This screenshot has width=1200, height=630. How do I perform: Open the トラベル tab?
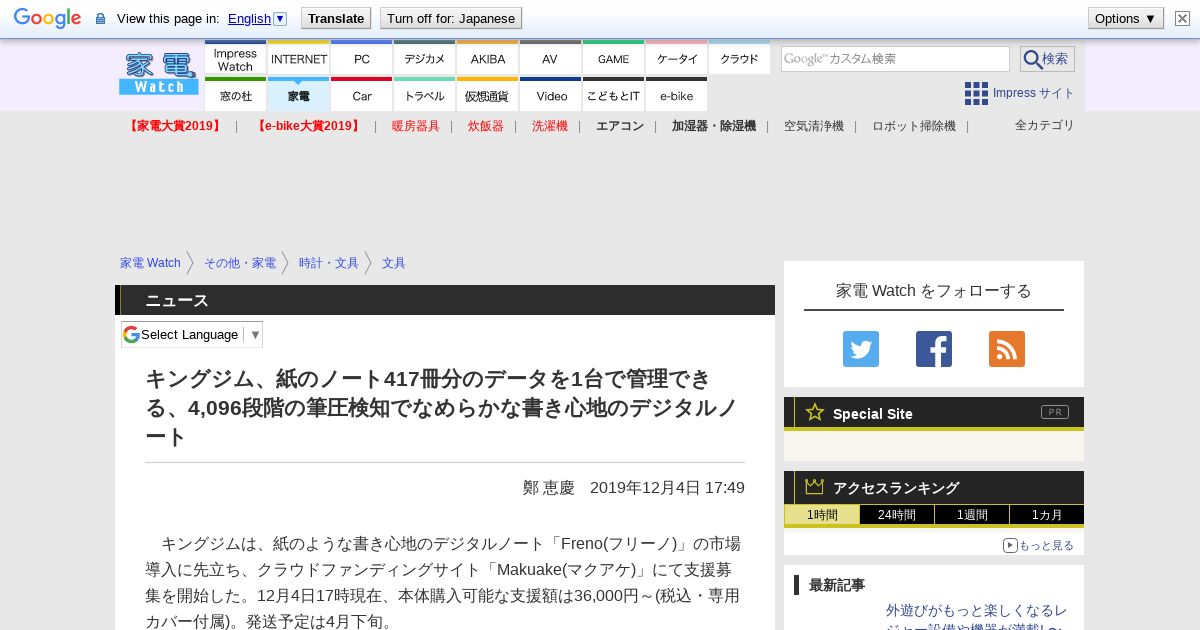pyautogui.click(x=425, y=95)
